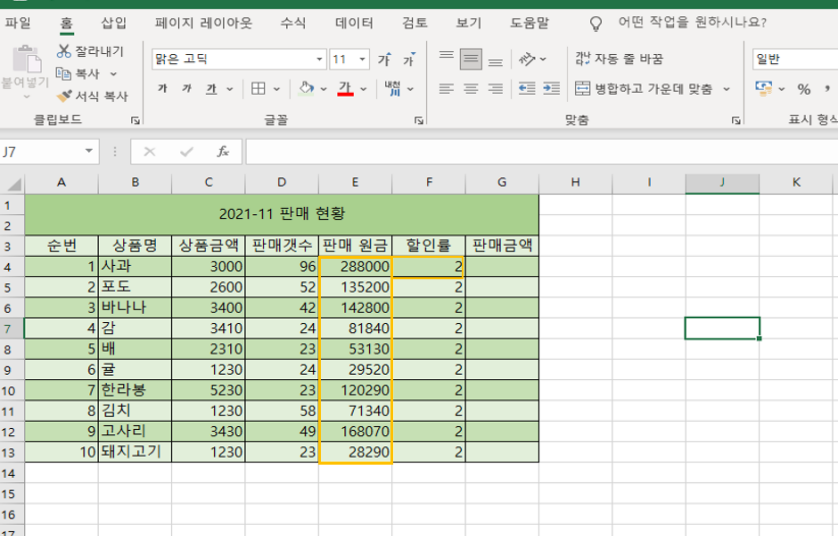Image resolution: width=838 pixels, height=536 pixels.
Task: Toggle underline formatting
Action: tap(212, 89)
